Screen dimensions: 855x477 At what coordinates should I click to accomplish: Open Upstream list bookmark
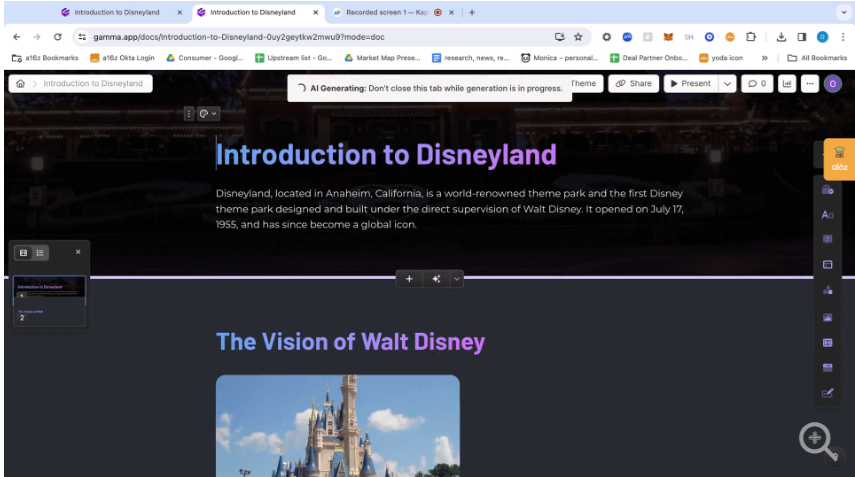293,58
